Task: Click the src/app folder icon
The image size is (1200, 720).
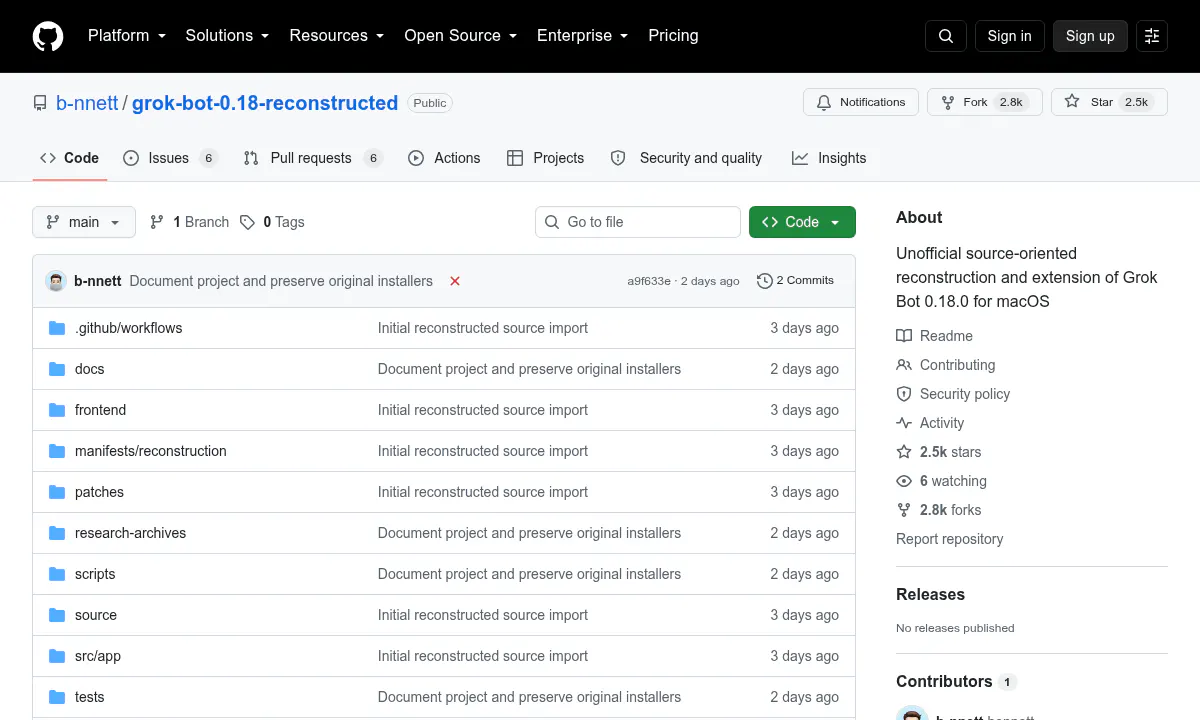Action: [x=57, y=656]
